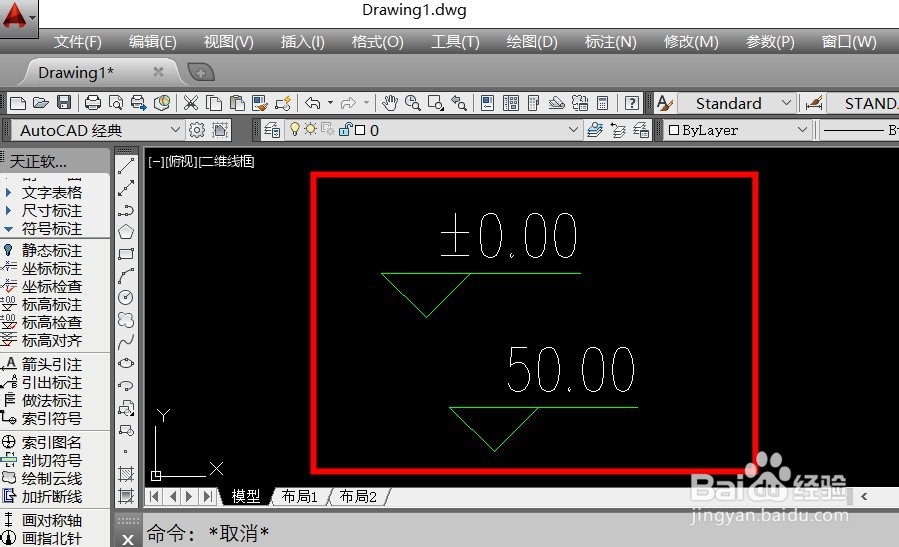Open plot preview
The width and height of the screenshot is (899, 547).
pos(115,103)
